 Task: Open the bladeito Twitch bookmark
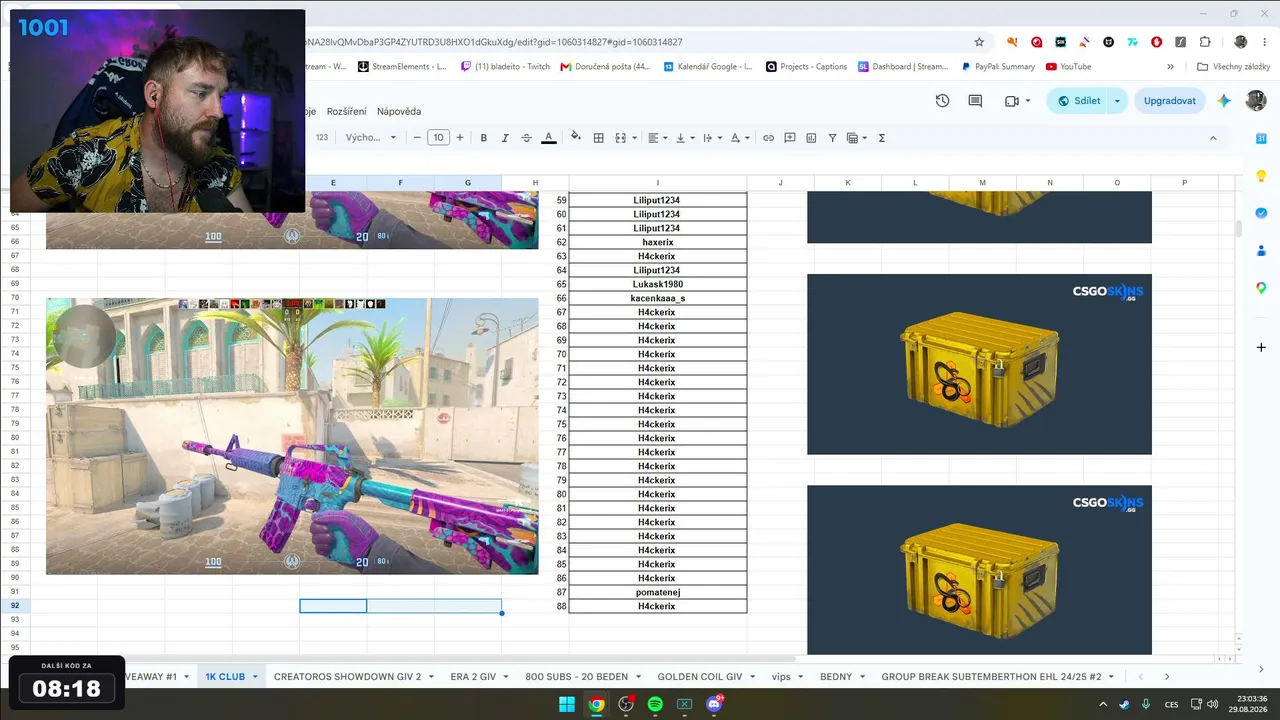point(505,67)
